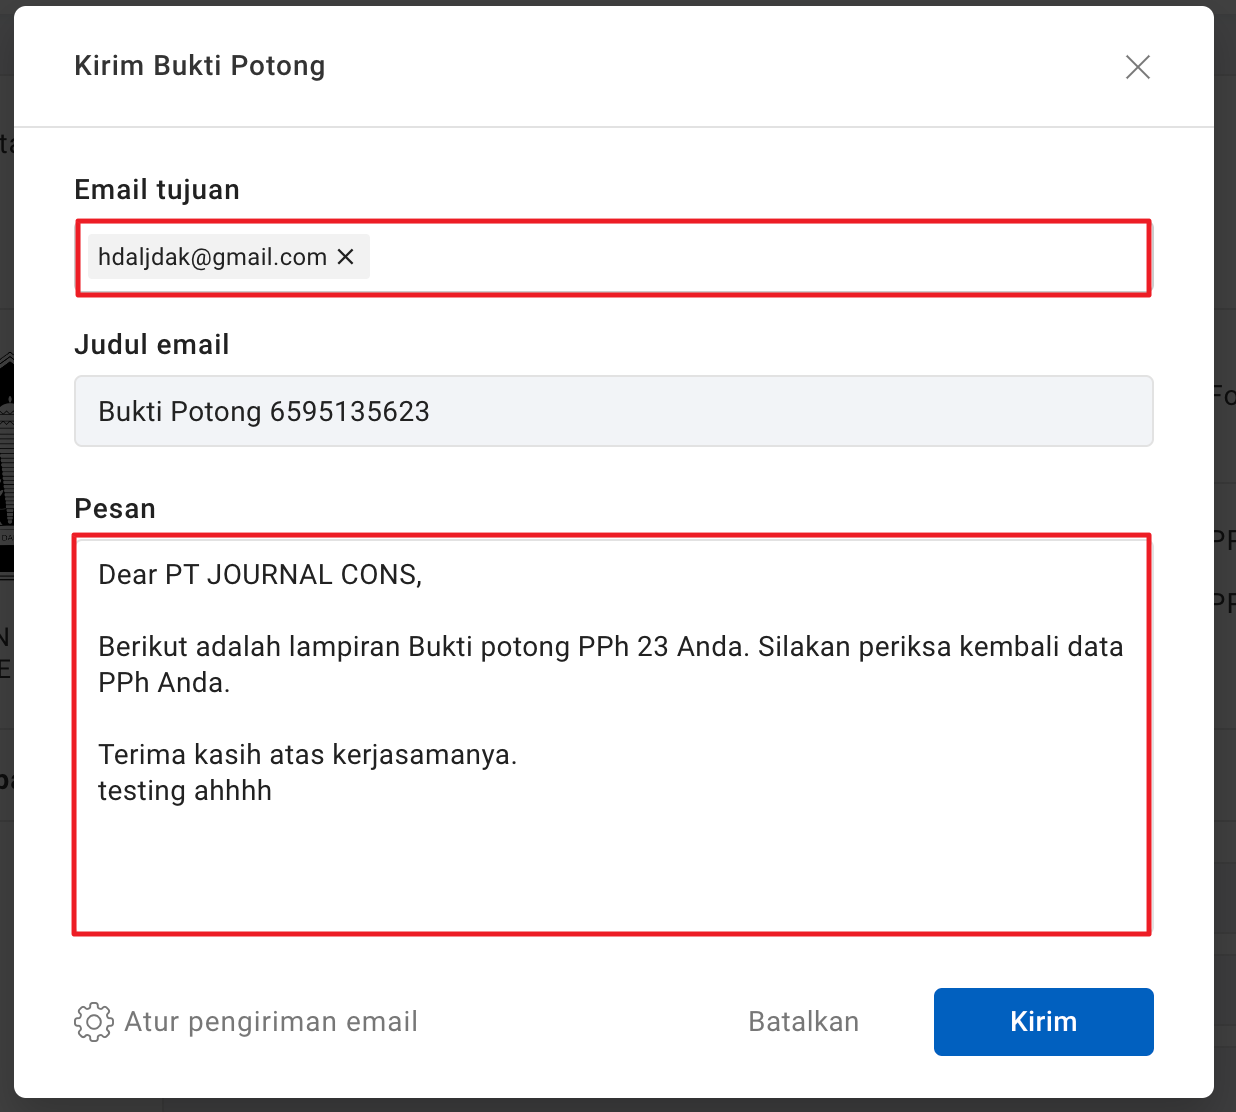Select the hdaljdak@gmail.com address text
The width and height of the screenshot is (1236, 1112).
coord(212,257)
